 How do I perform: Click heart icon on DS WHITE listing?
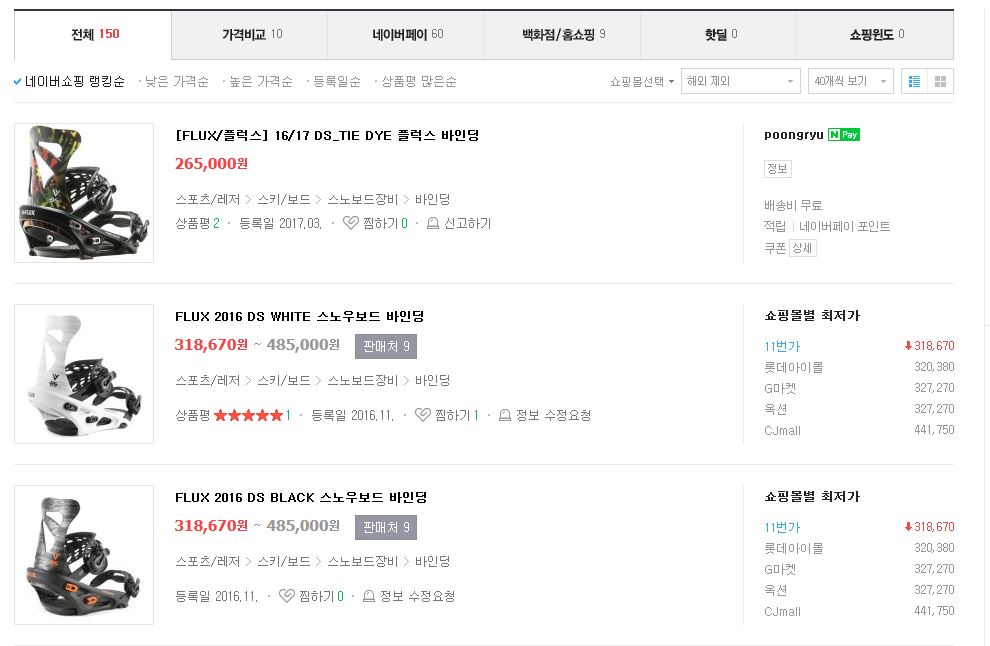coord(422,415)
